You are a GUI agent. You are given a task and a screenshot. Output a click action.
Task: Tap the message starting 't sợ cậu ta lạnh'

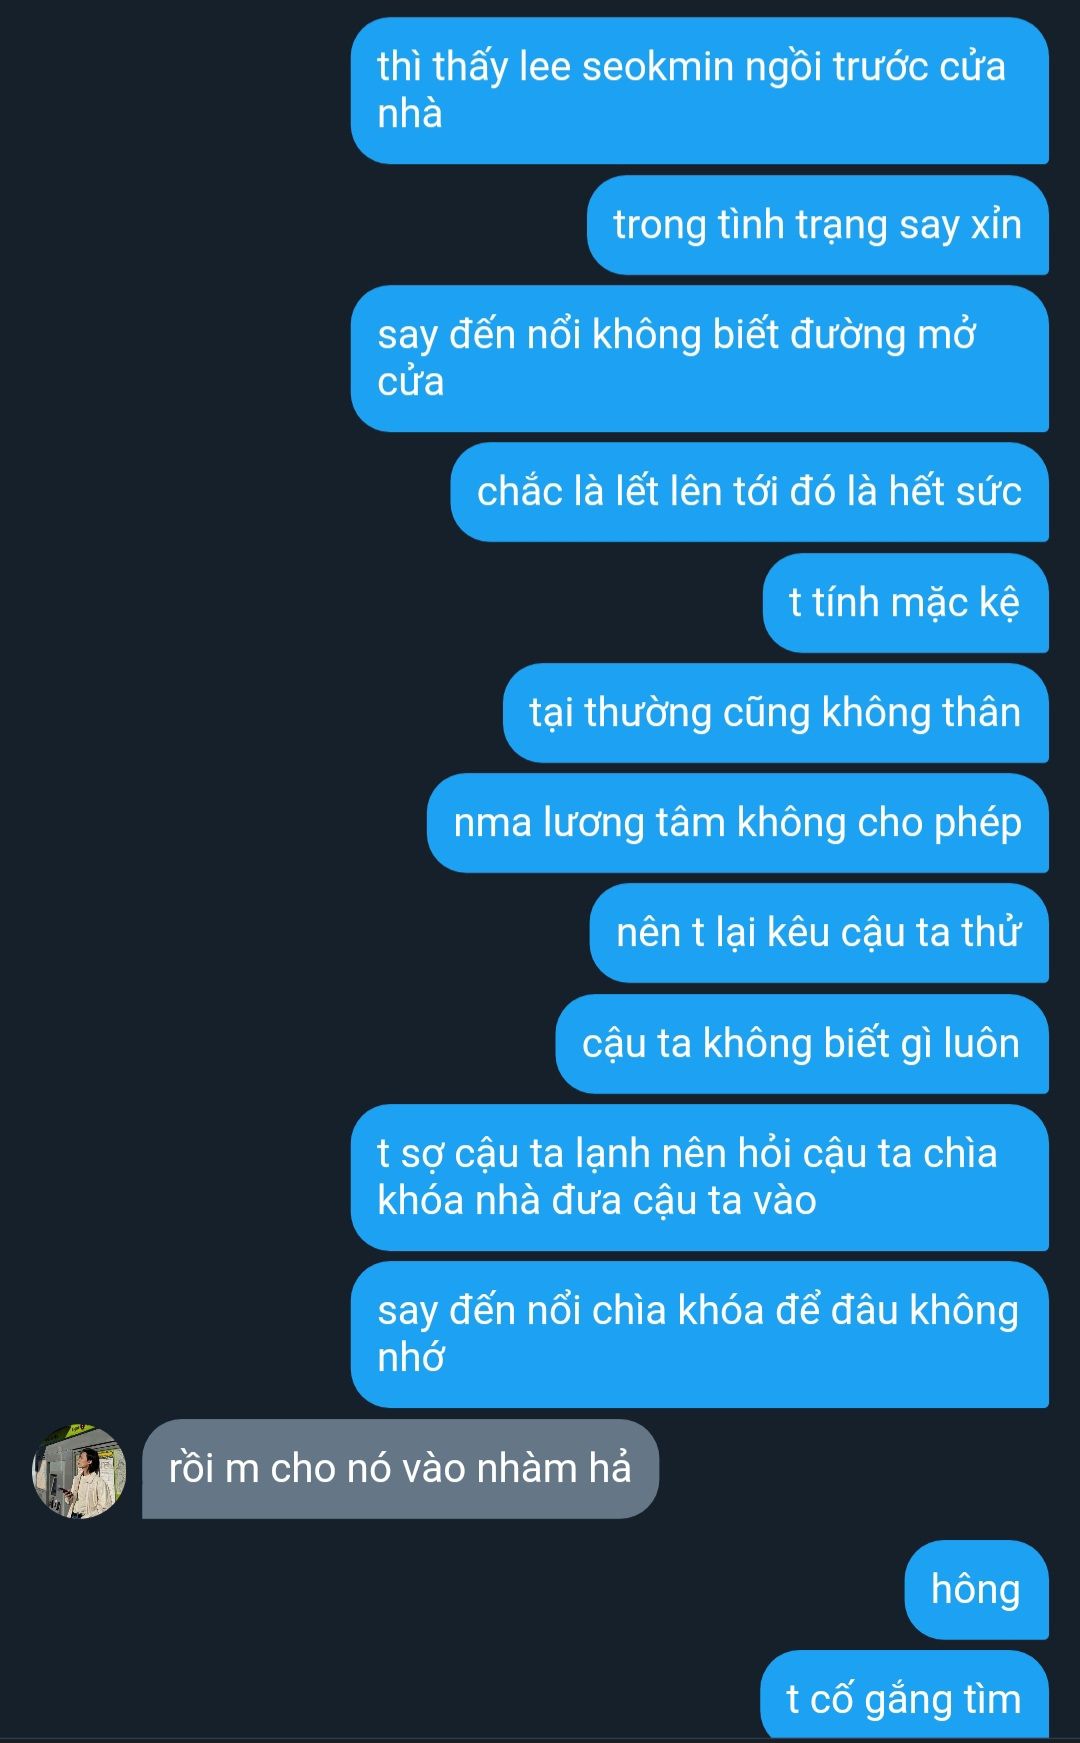point(699,1177)
